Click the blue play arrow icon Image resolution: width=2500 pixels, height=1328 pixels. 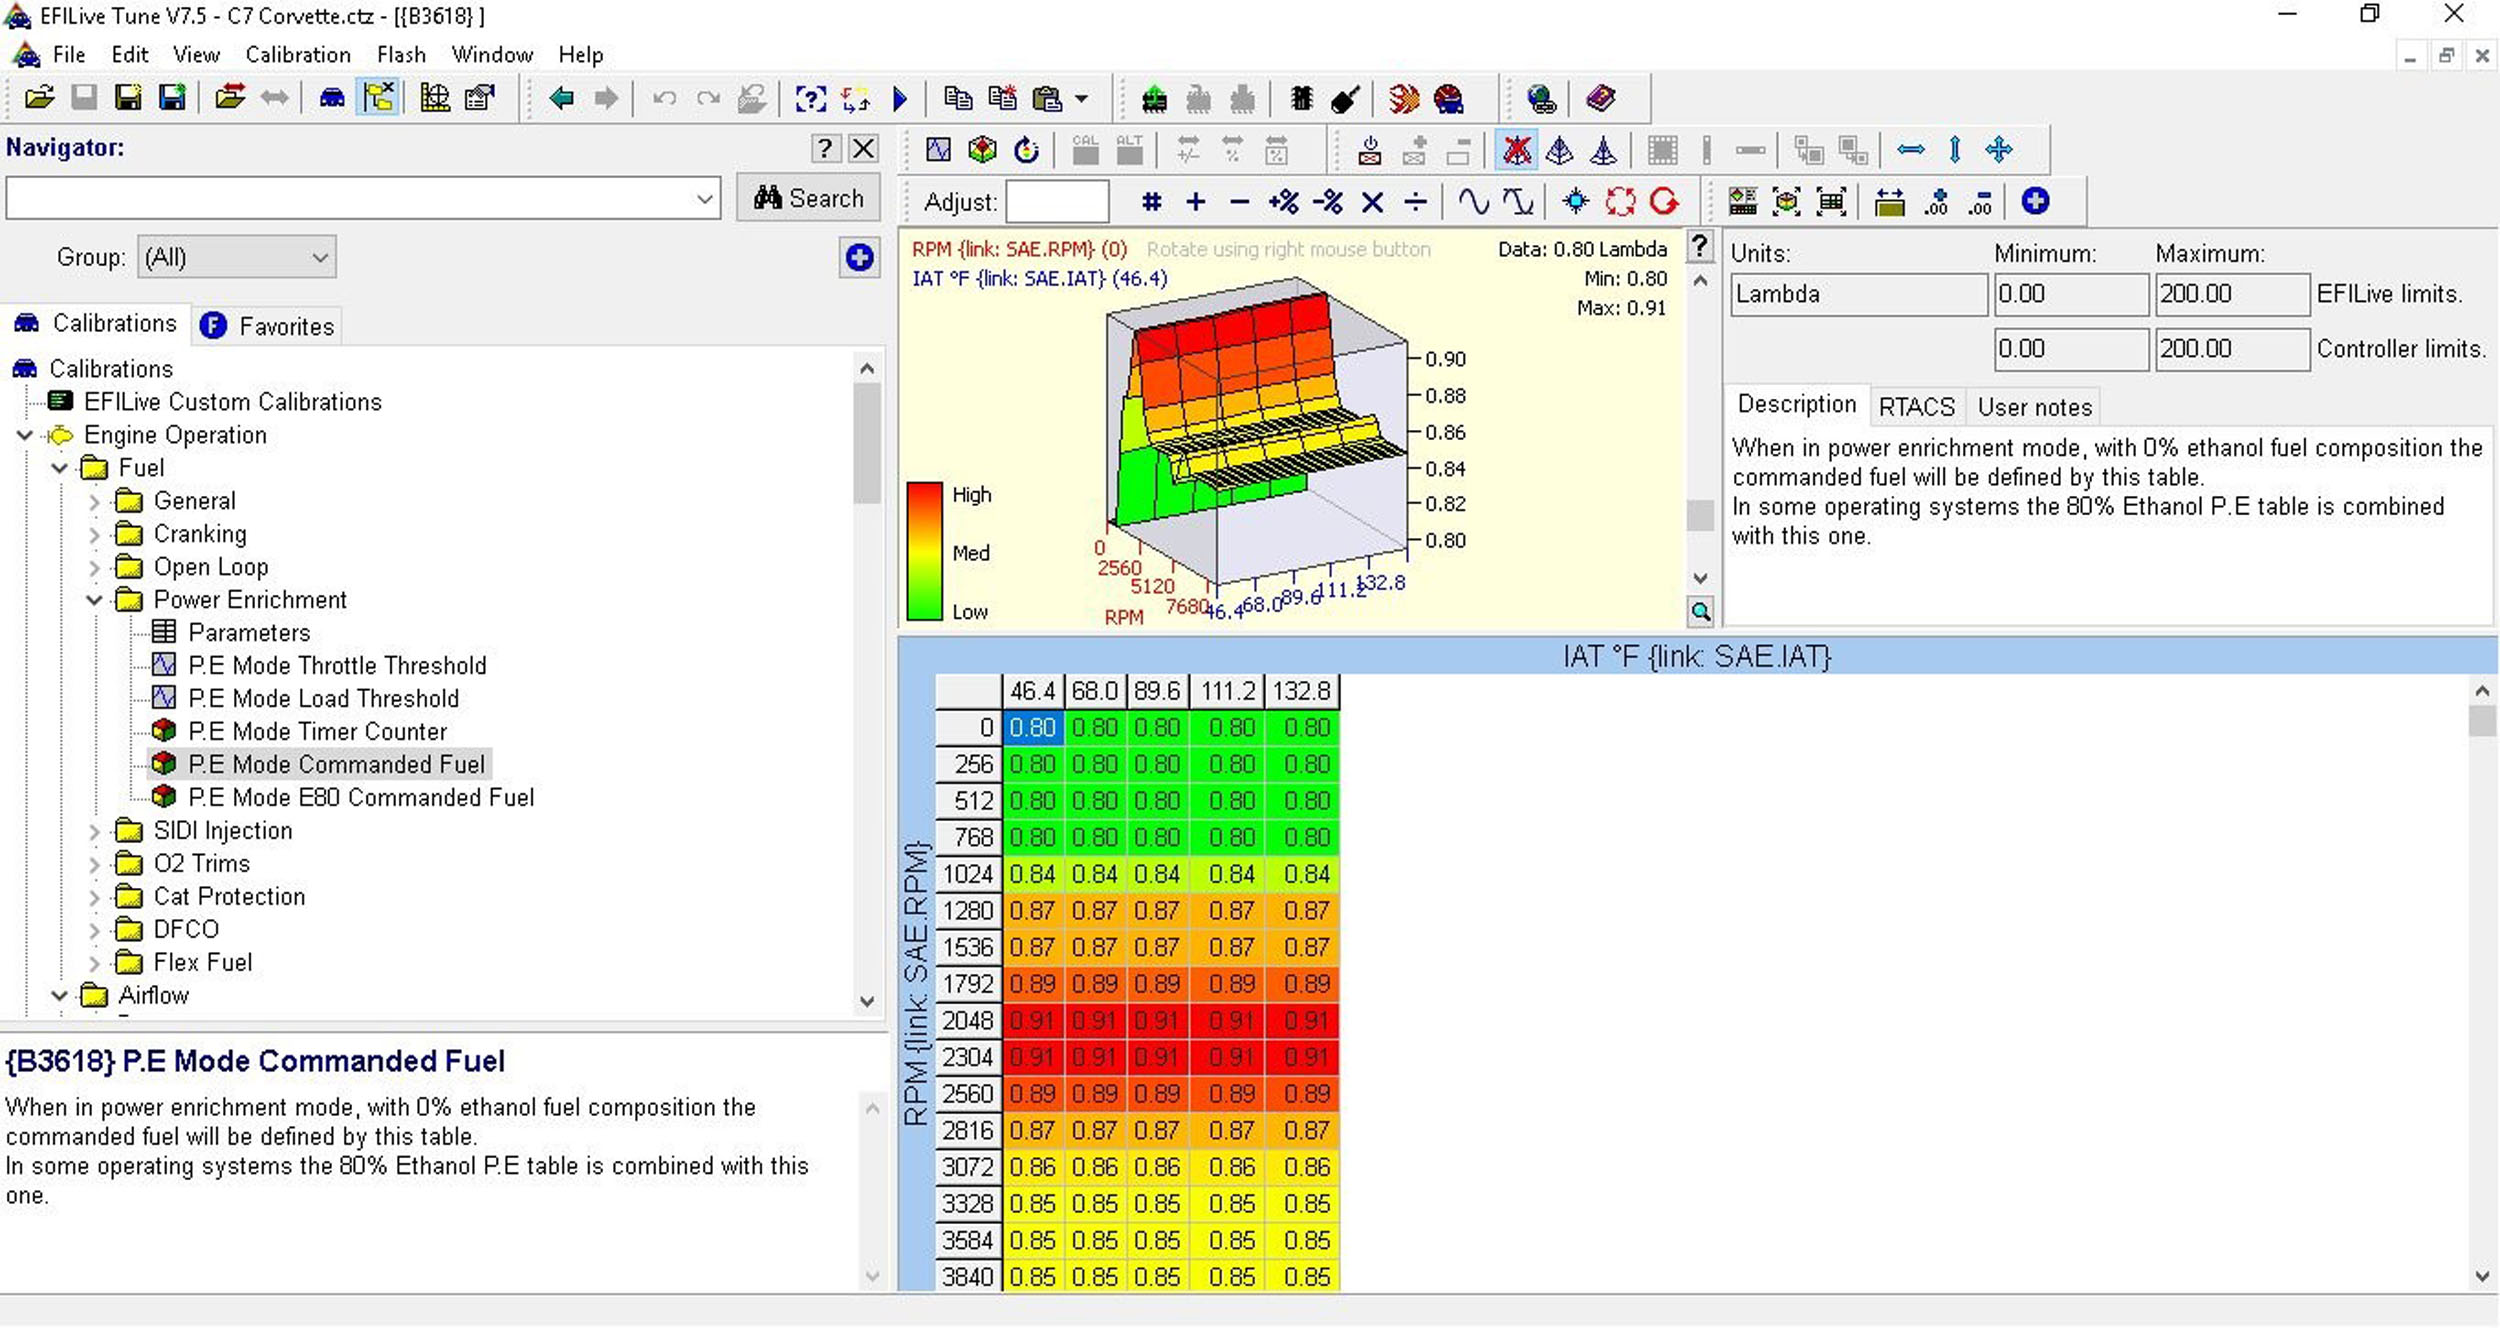click(899, 98)
